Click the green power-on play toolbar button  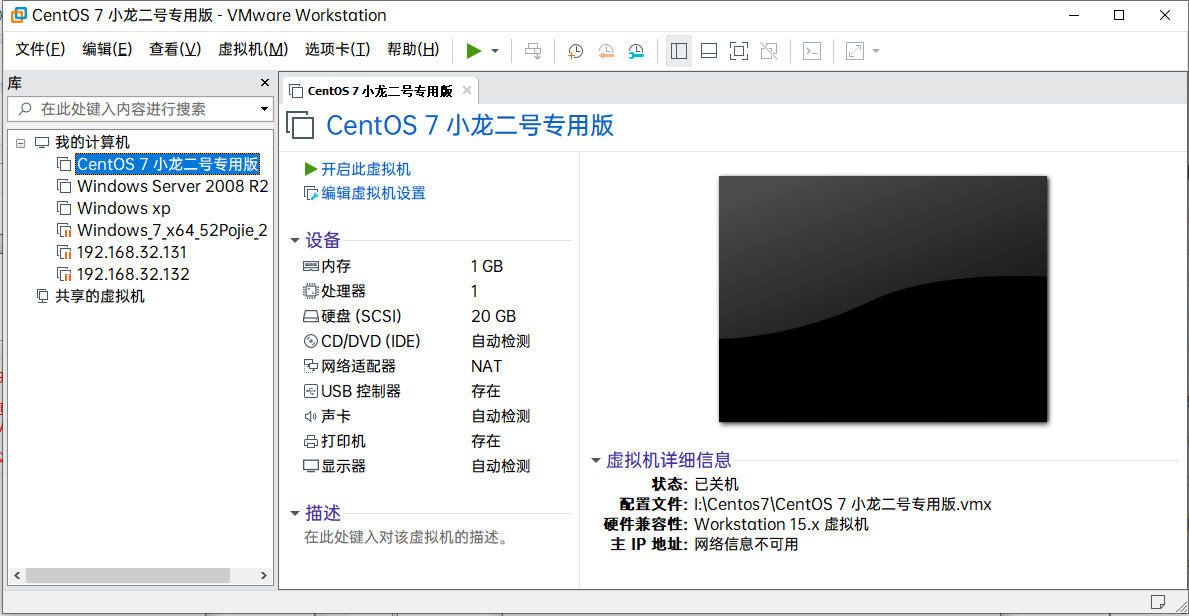[474, 51]
